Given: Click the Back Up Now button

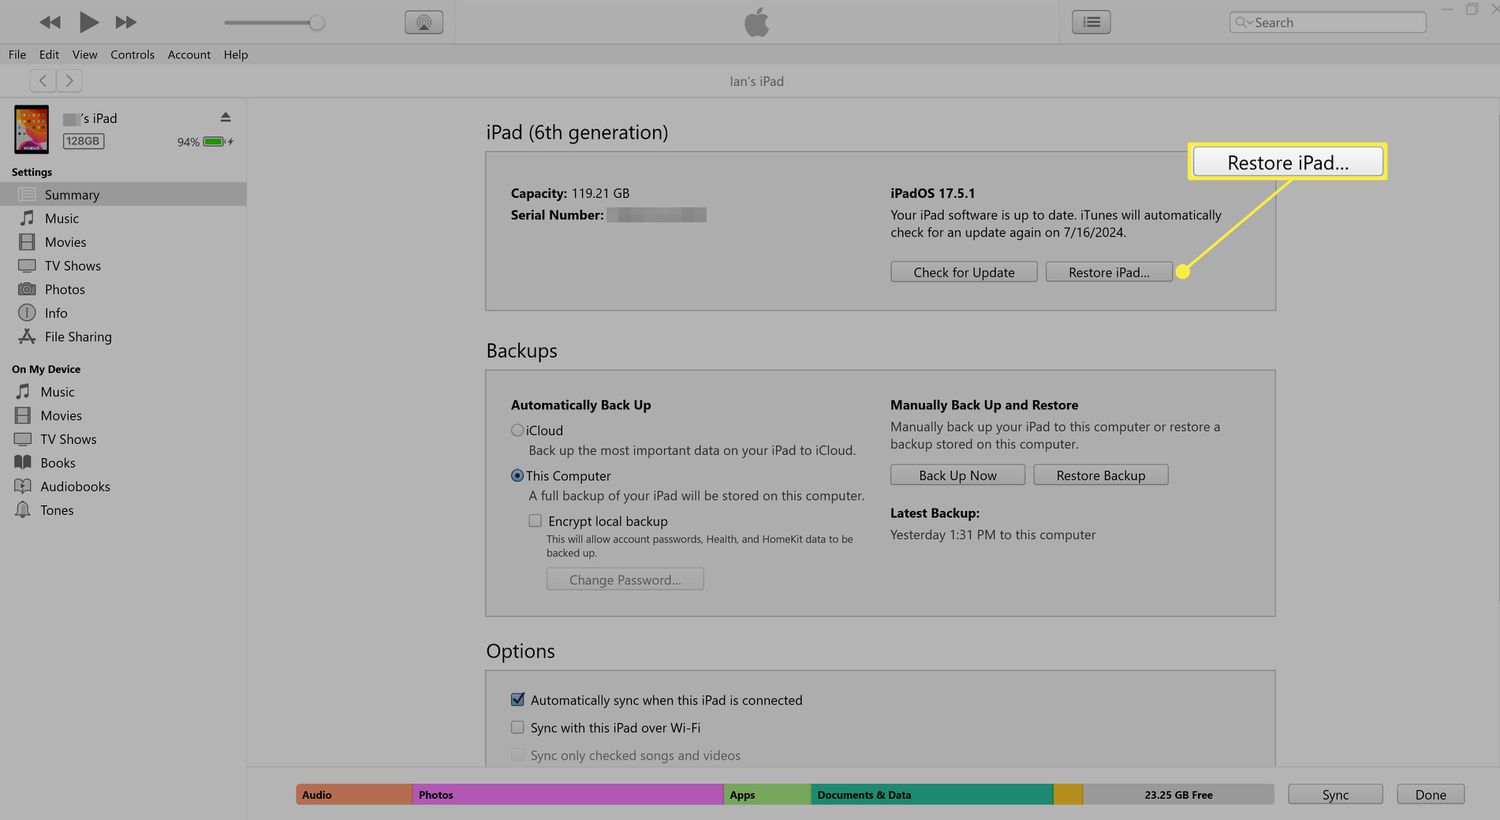Looking at the screenshot, I should tap(957, 475).
